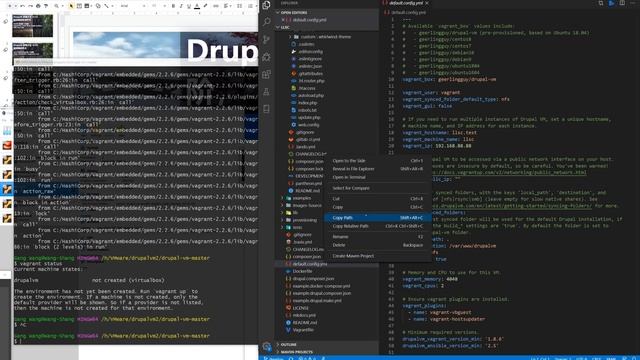Open text color picker in Slides toolbar
640x360 pixels.
tap(197, 6)
